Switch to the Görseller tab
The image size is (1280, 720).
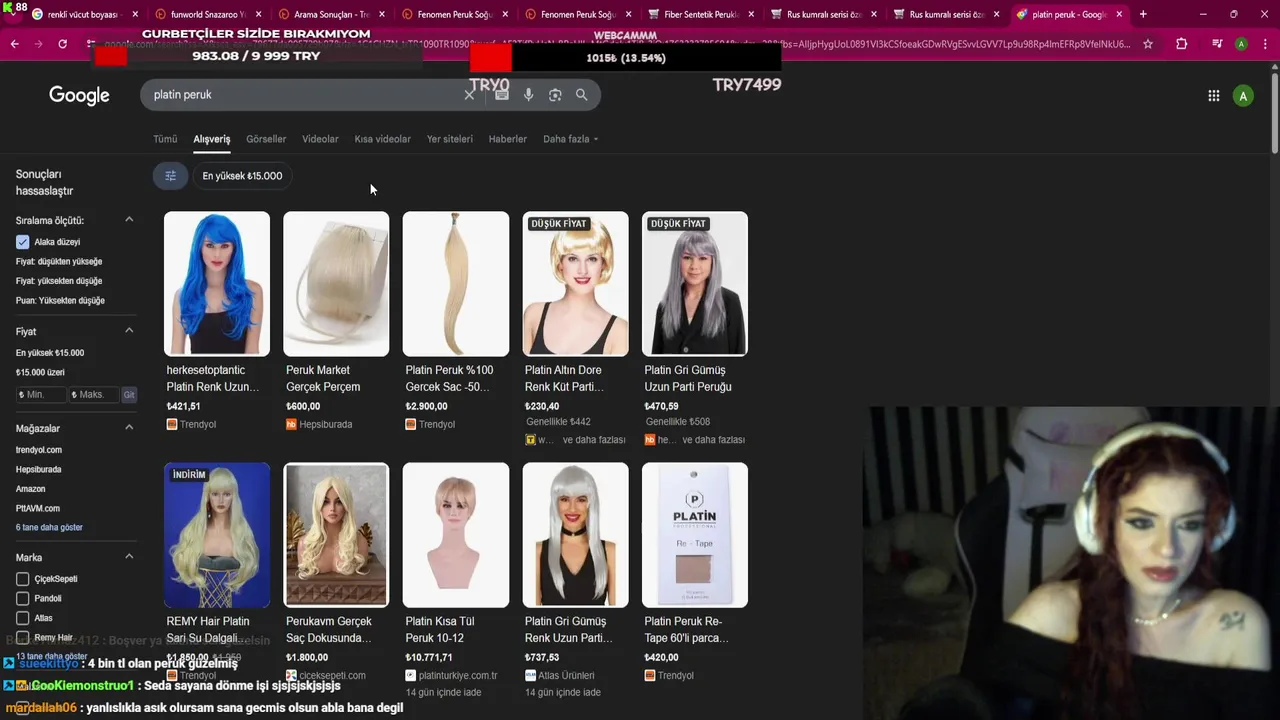(x=266, y=139)
